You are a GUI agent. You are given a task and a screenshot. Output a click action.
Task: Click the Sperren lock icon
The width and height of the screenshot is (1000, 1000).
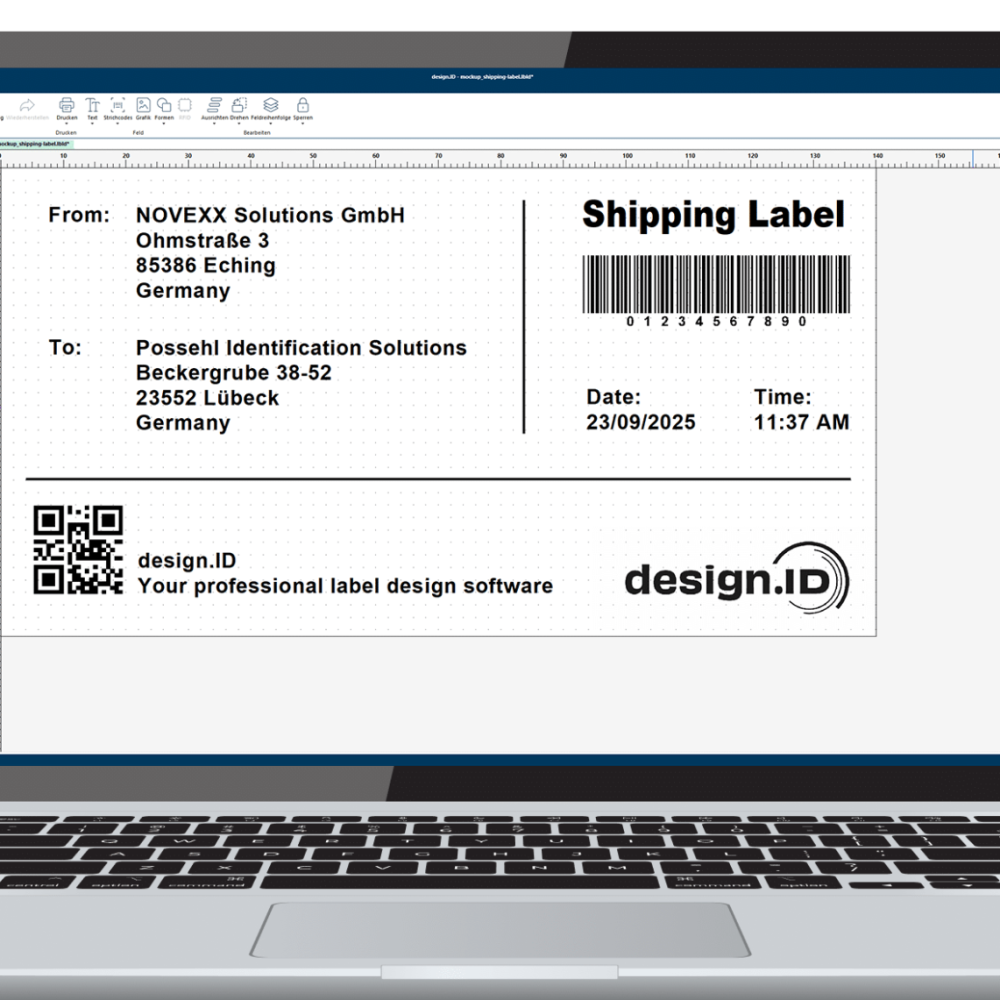coord(302,105)
